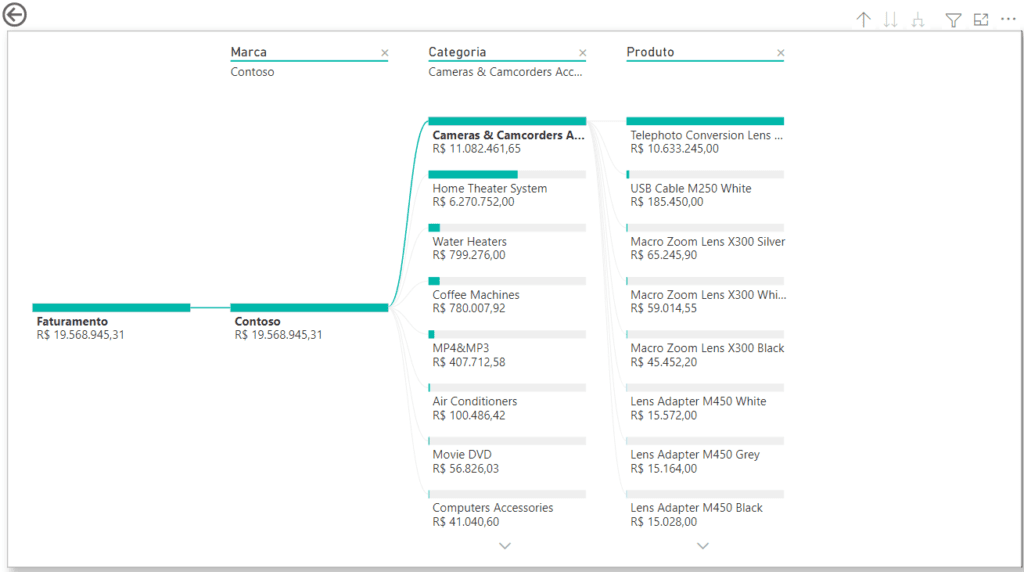
Task: Click the R$ 15.028,00 value
Action: point(664,522)
